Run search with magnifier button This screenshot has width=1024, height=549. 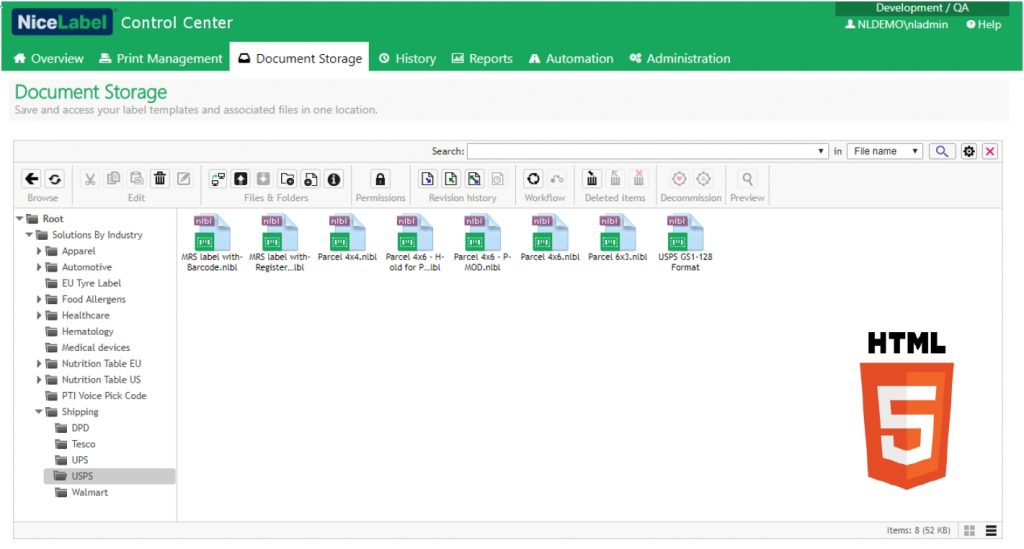pos(942,151)
